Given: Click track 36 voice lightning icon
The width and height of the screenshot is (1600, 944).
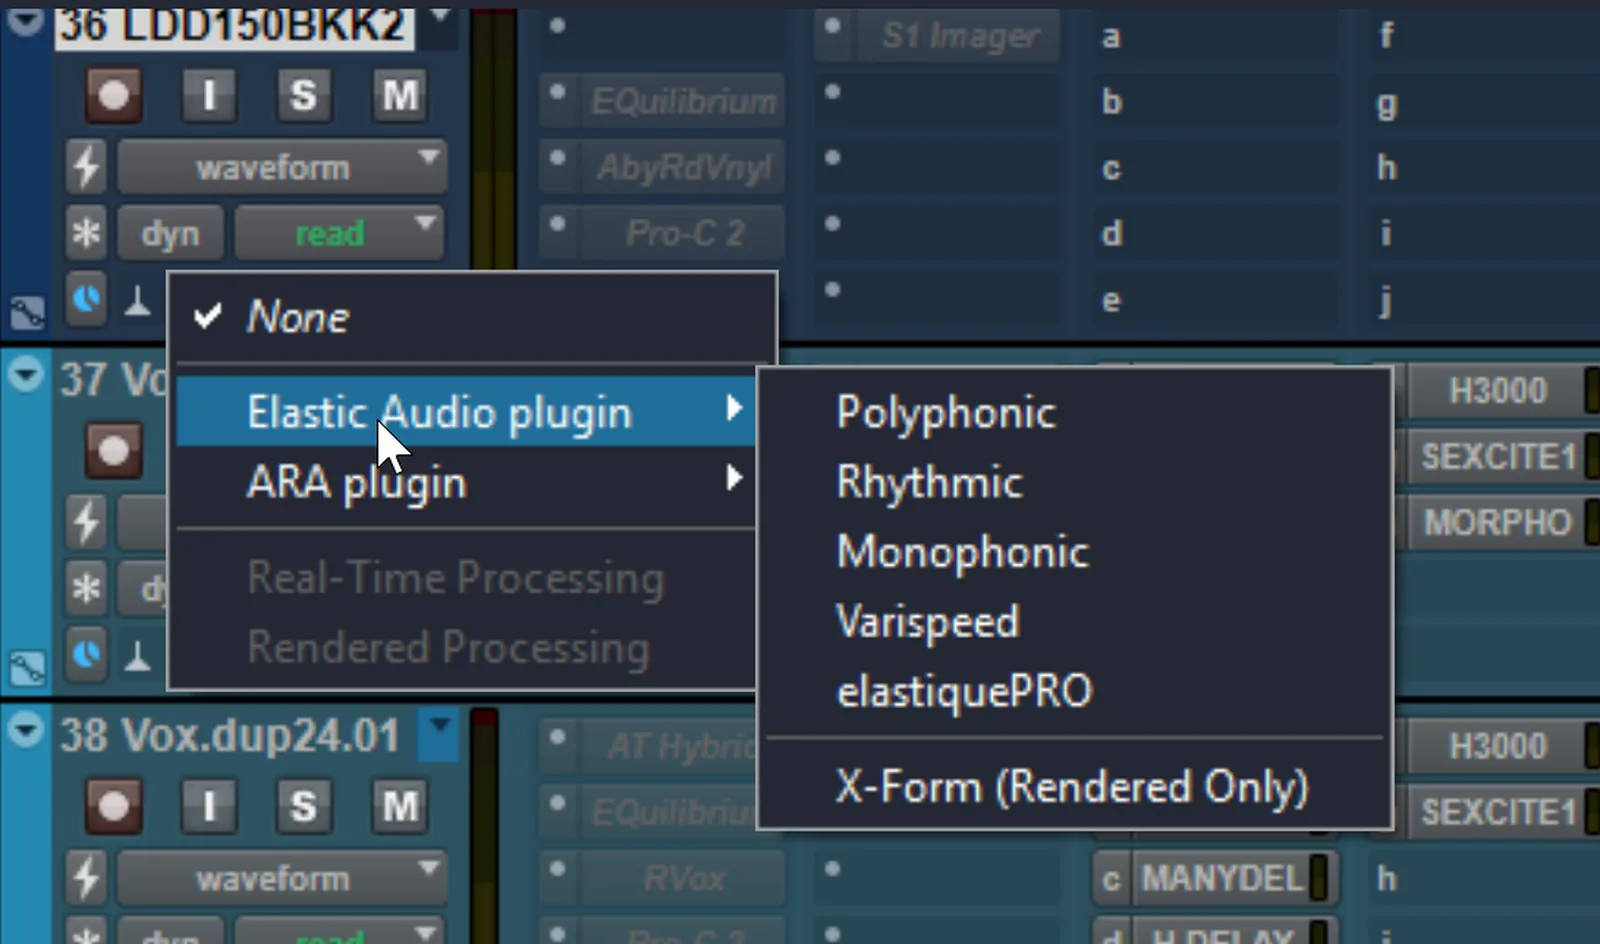Looking at the screenshot, I should [86, 167].
